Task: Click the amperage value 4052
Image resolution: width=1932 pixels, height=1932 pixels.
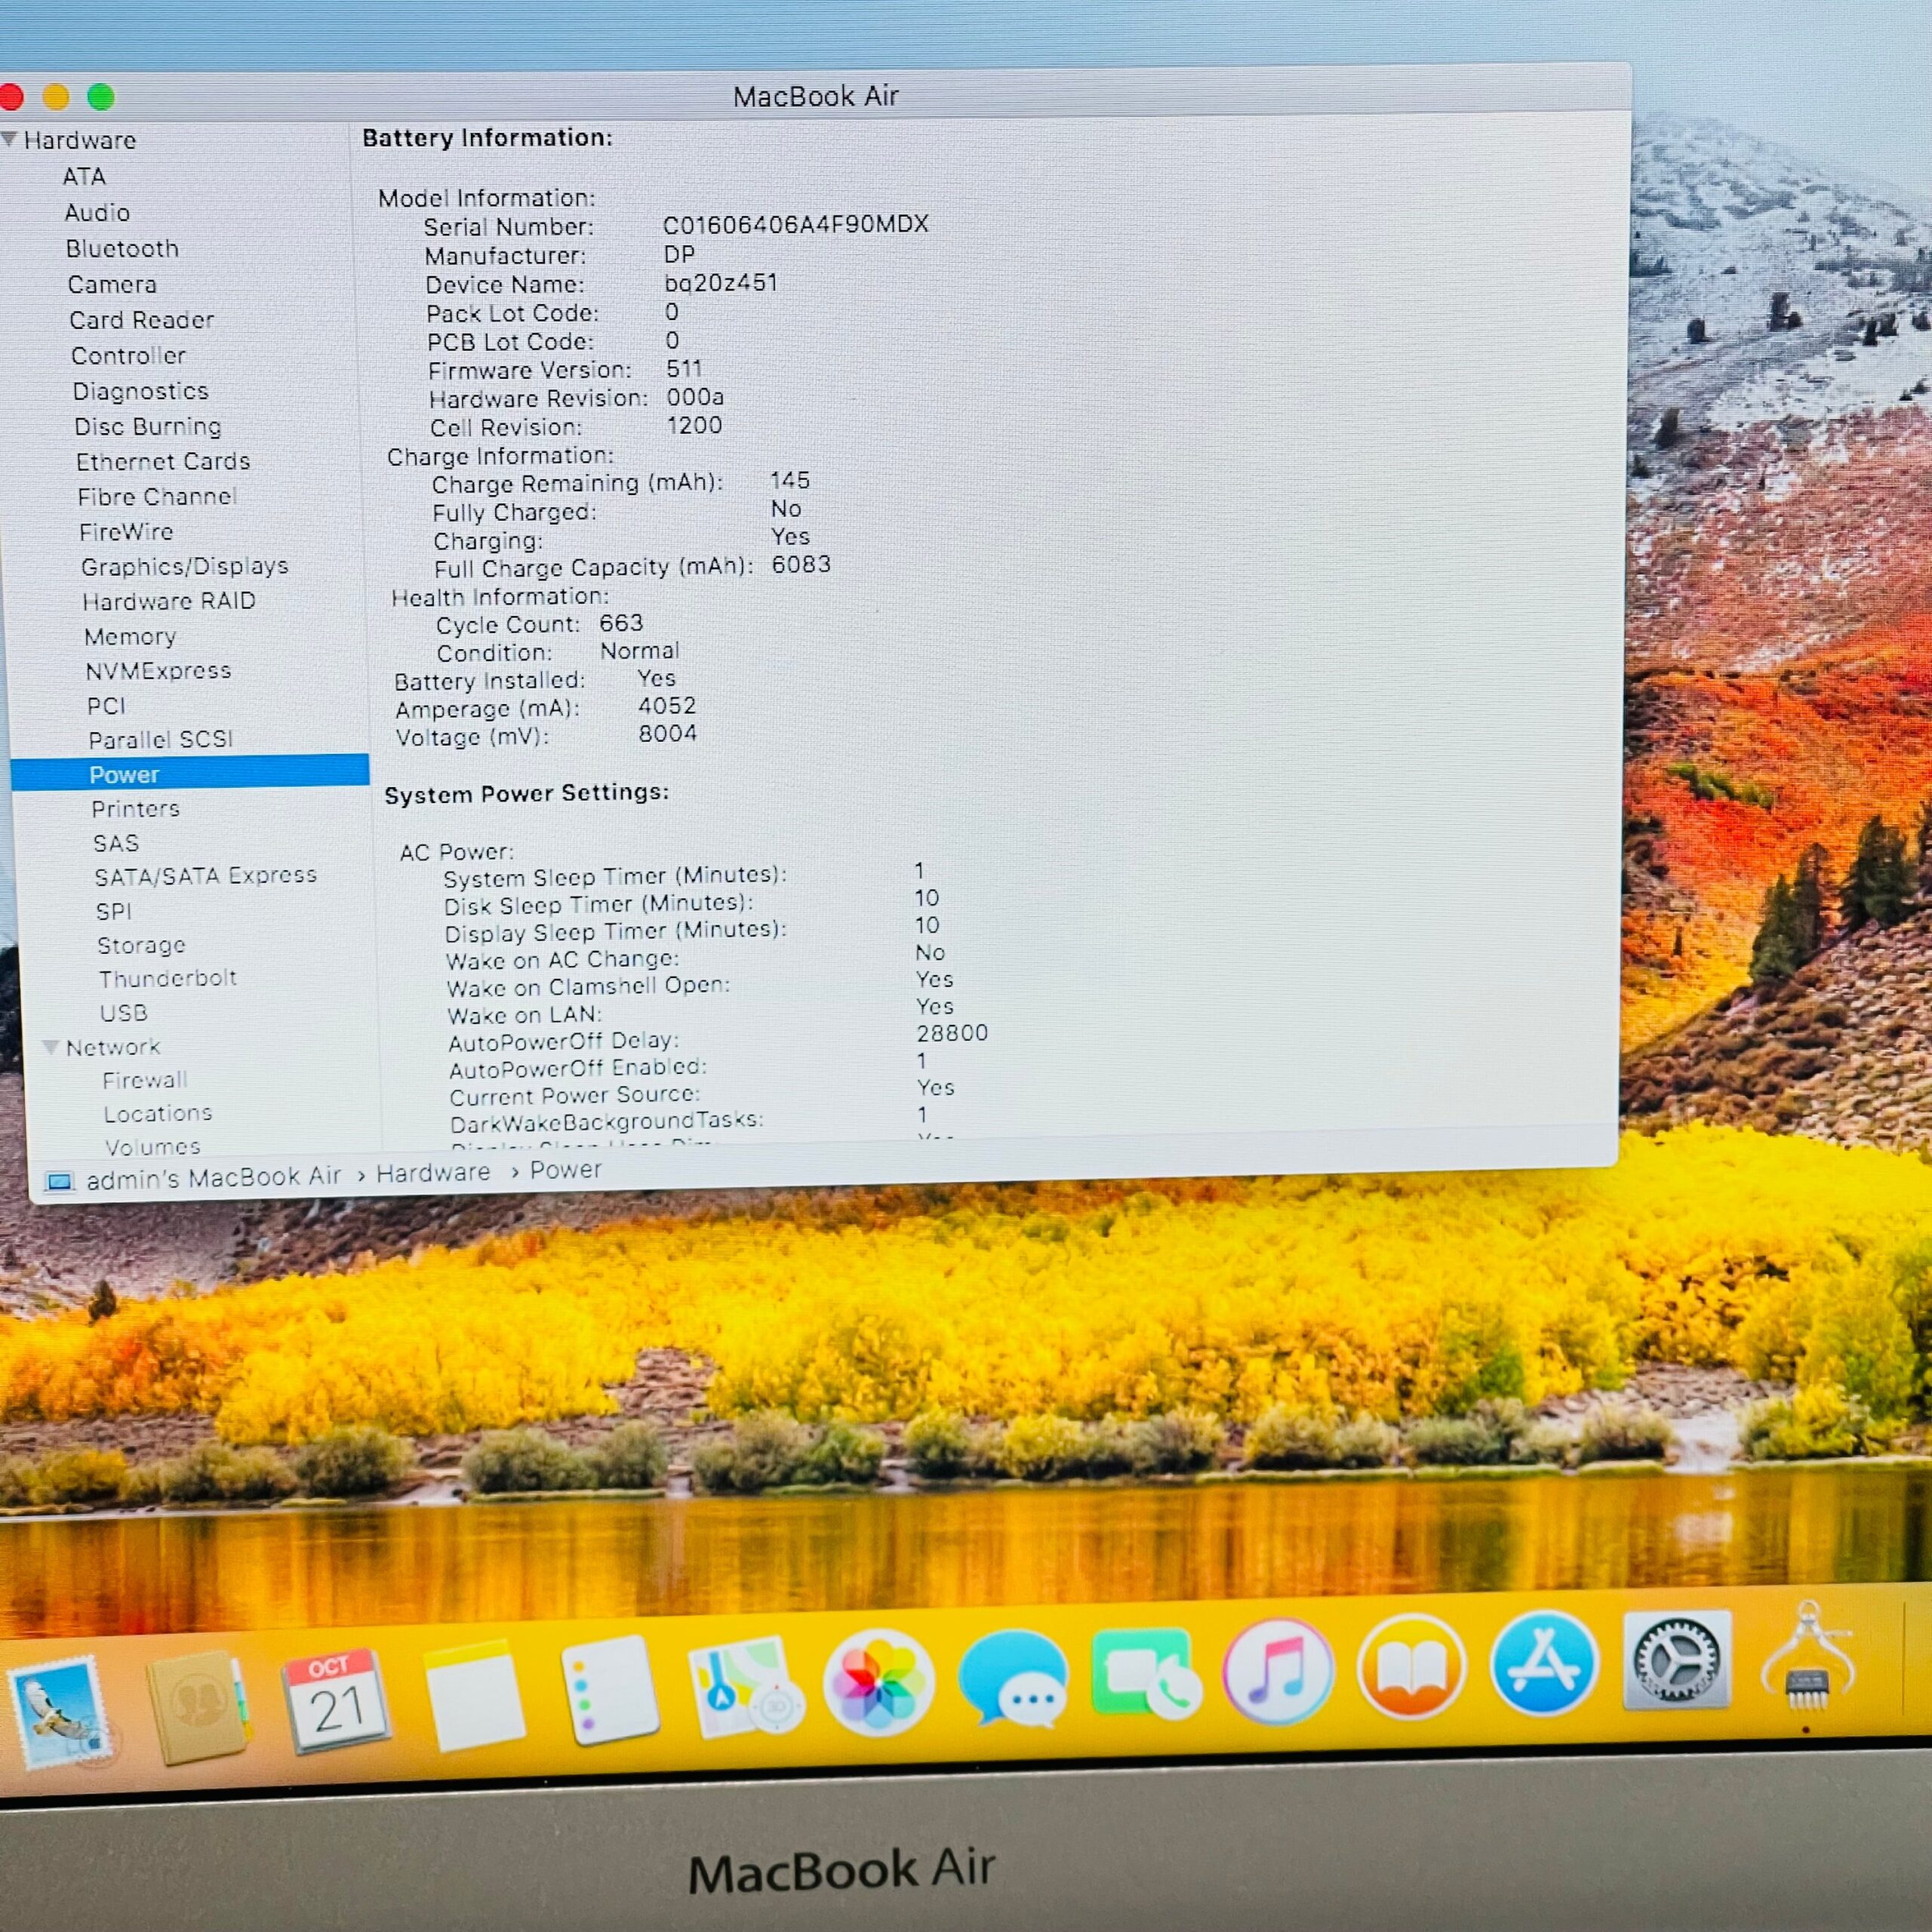Action: pos(667,706)
